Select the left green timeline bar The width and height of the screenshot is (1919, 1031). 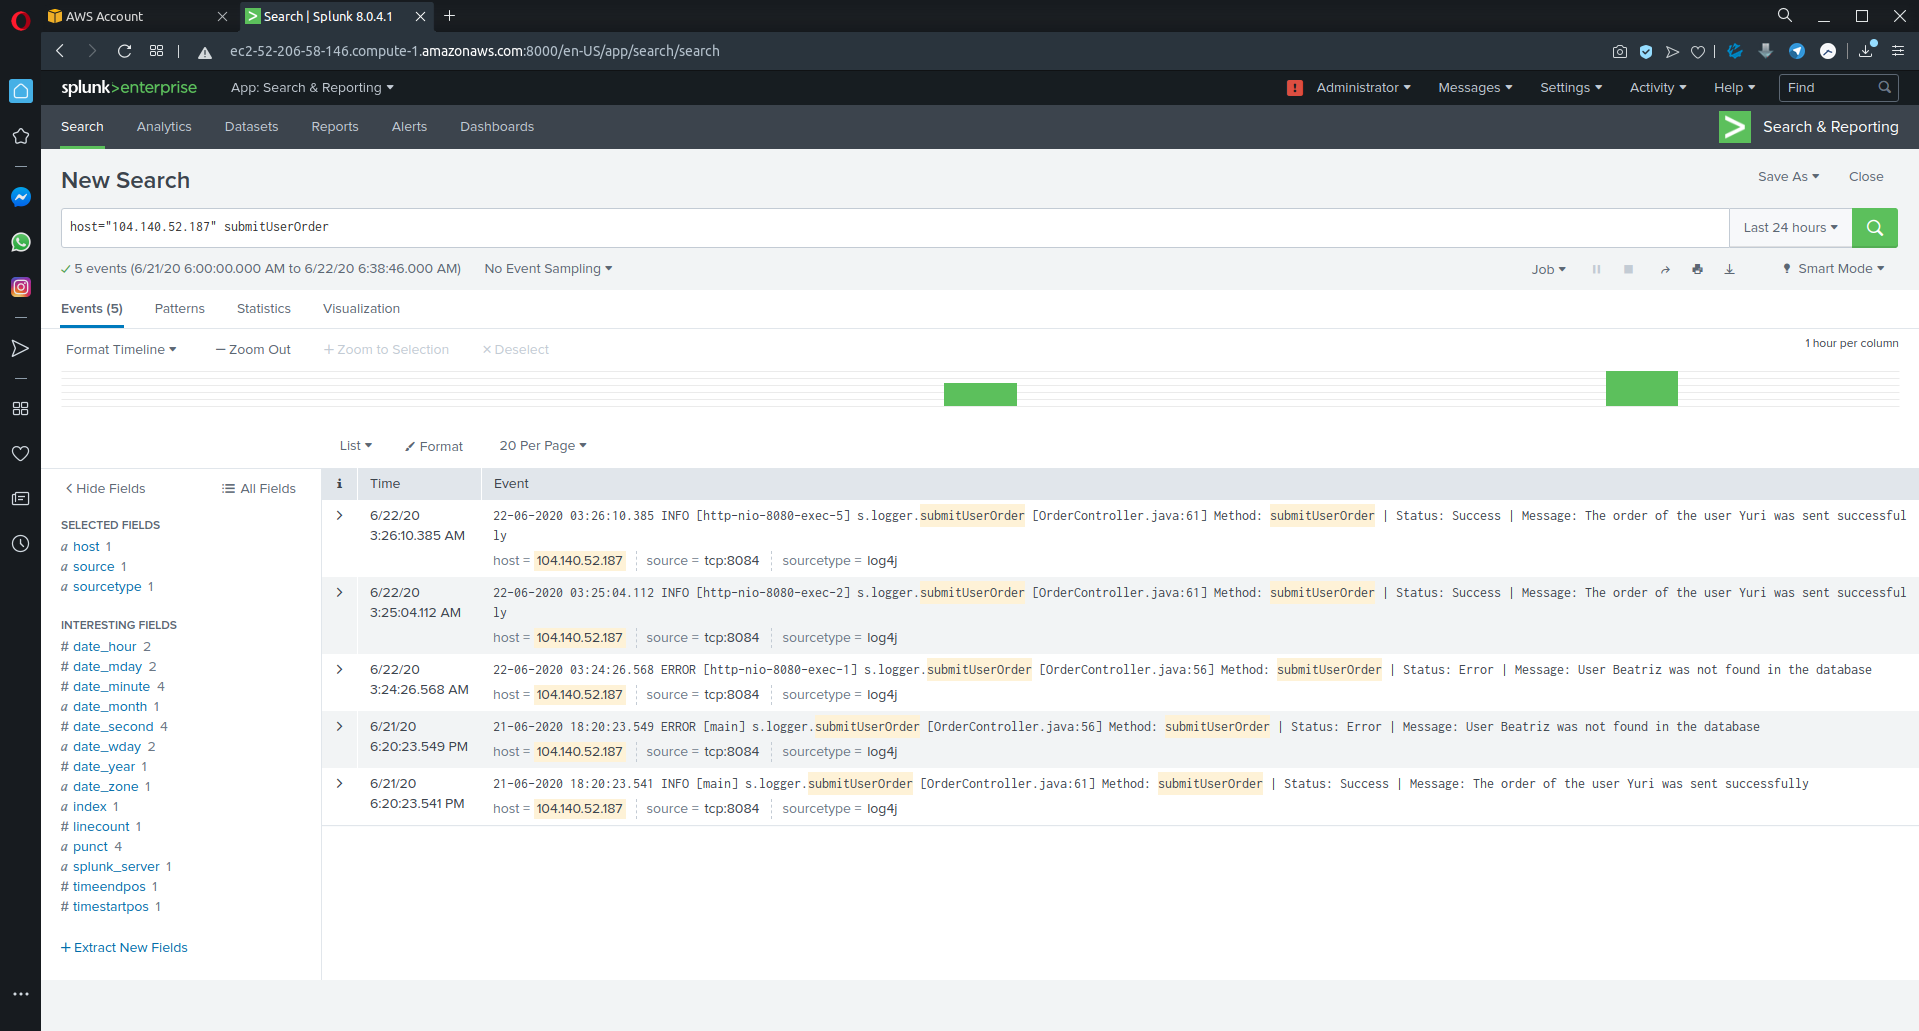pos(980,394)
